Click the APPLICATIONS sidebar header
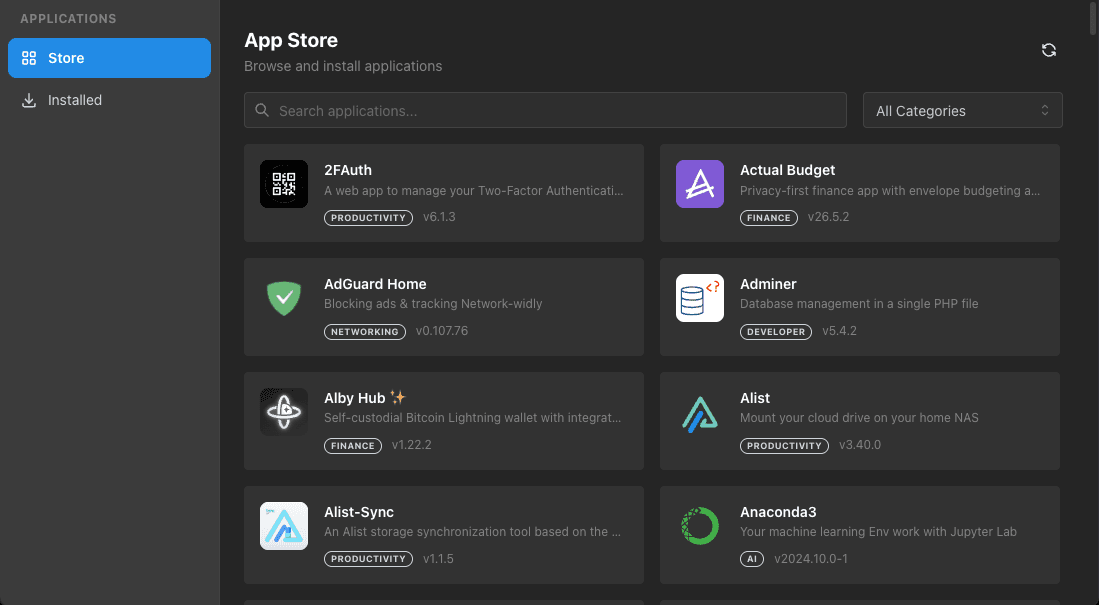The width and height of the screenshot is (1099, 605). click(68, 19)
